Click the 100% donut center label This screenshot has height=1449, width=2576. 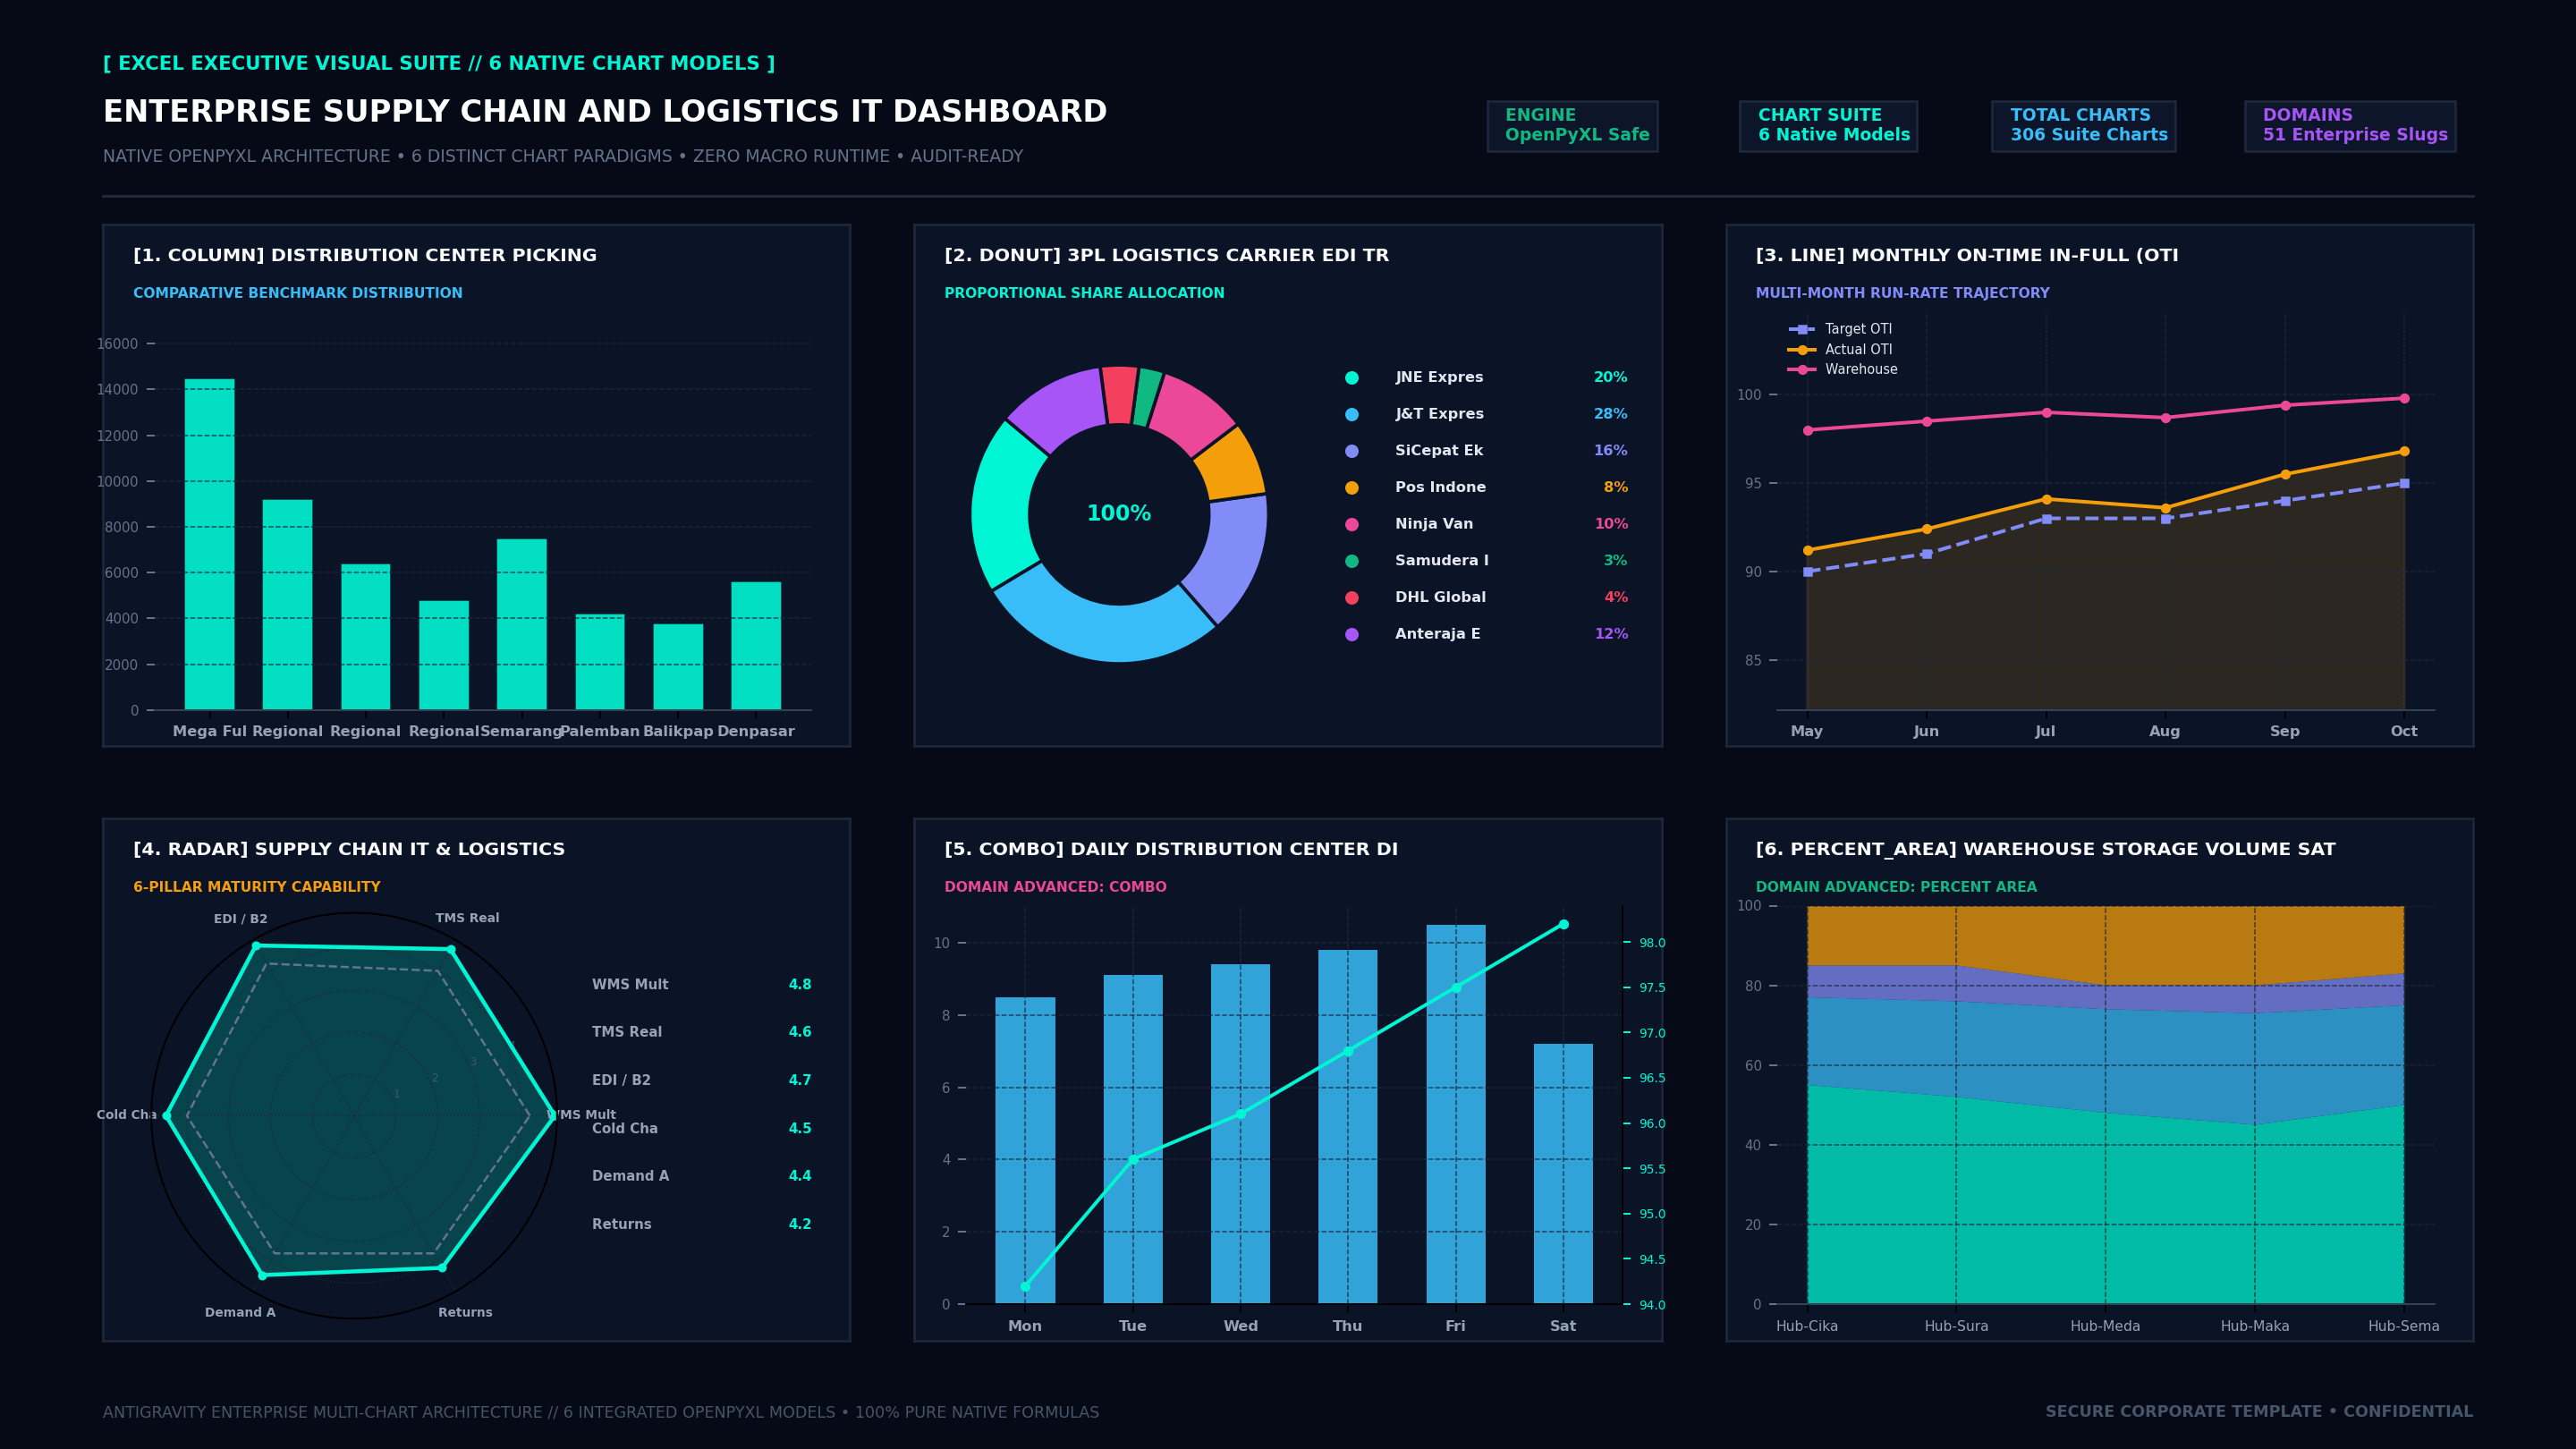pos(1119,514)
